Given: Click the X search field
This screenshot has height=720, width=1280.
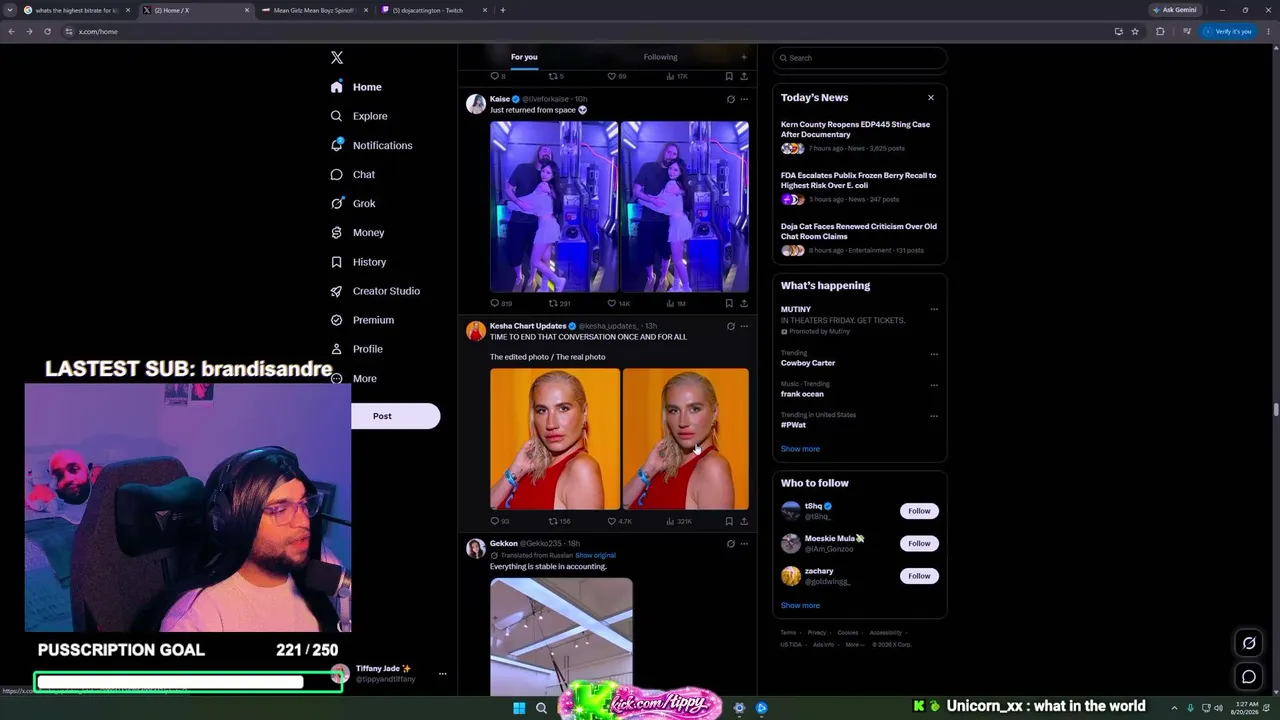Looking at the screenshot, I should (860, 58).
